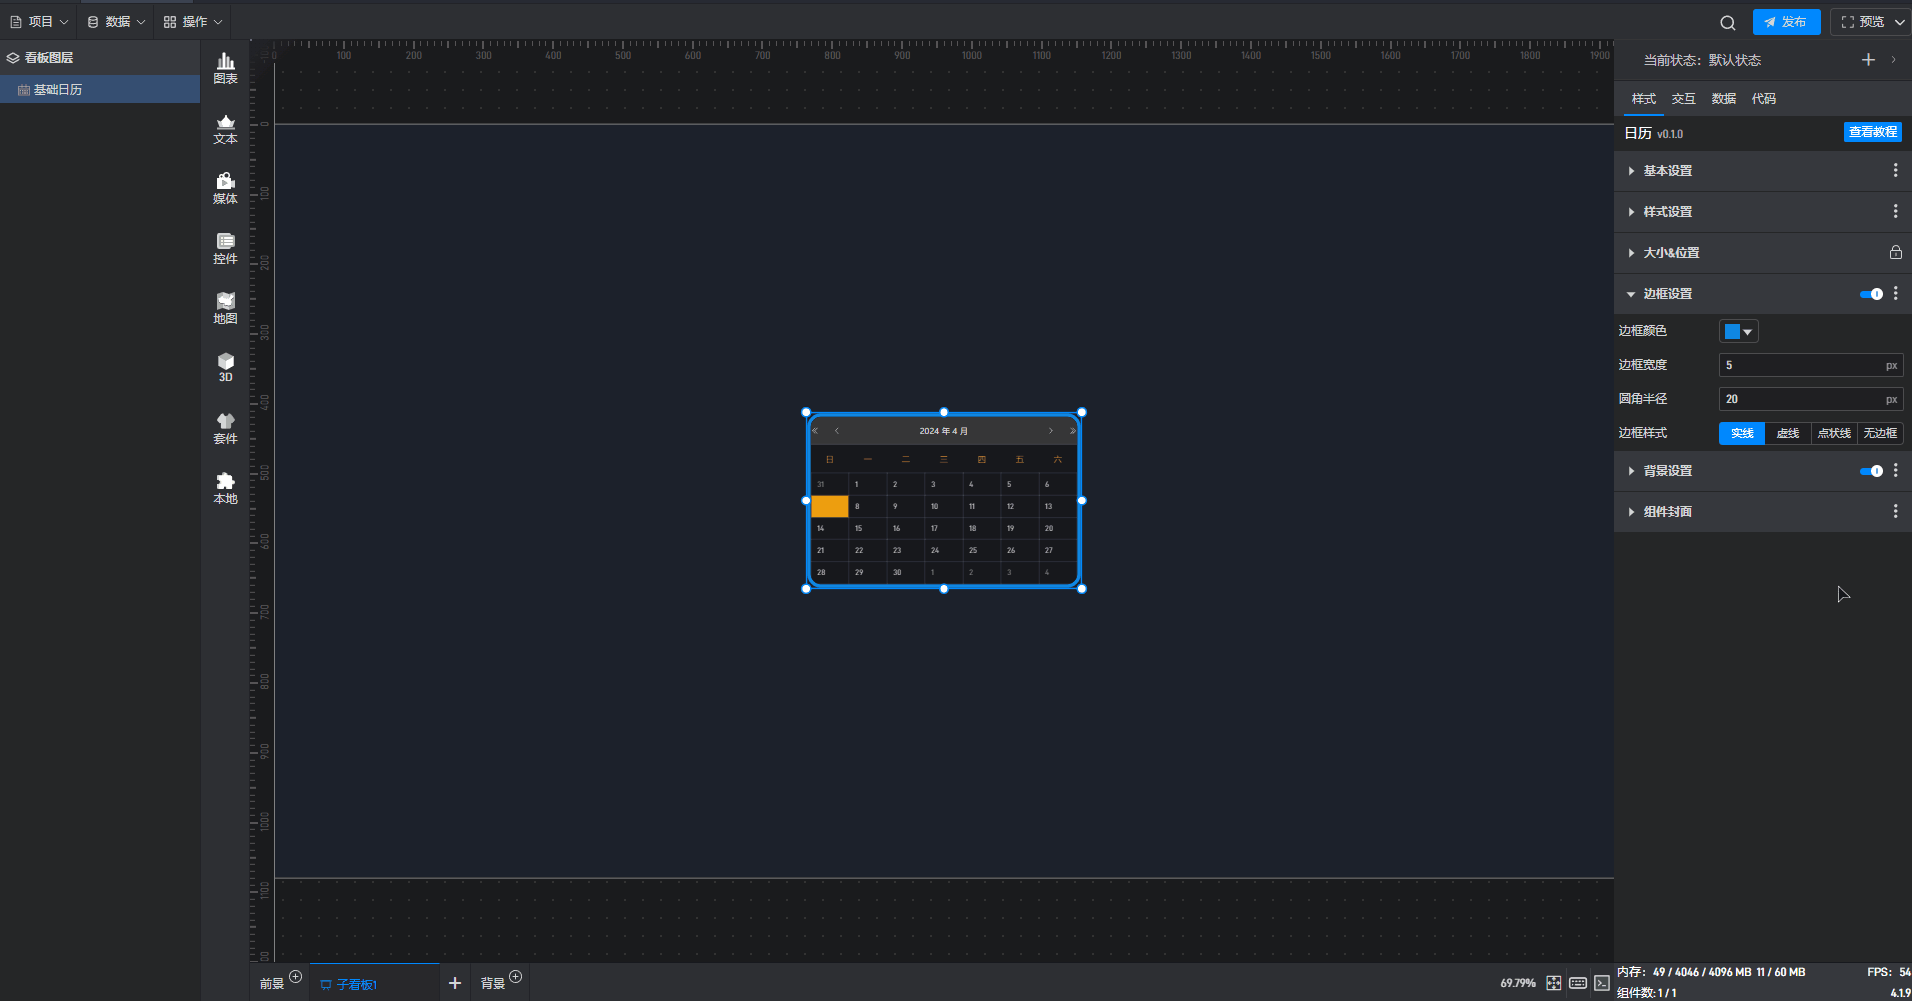Switch to the 交互 tab
Image resolution: width=1912 pixels, height=1001 pixels.
tap(1683, 99)
